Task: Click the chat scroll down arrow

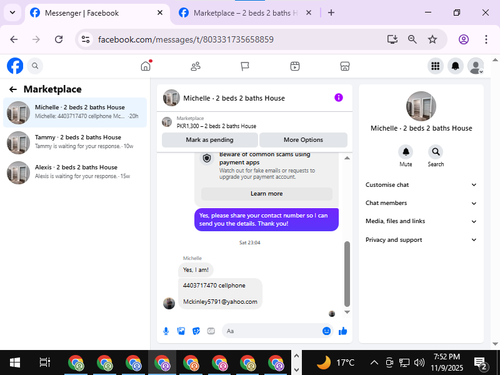Action: coord(347,312)
